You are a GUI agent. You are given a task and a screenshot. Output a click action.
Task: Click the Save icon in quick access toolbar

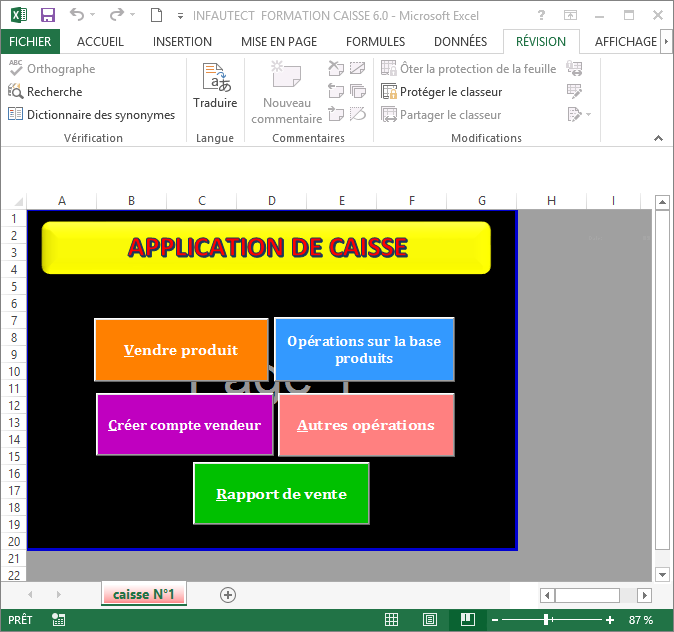coord(48,15)
